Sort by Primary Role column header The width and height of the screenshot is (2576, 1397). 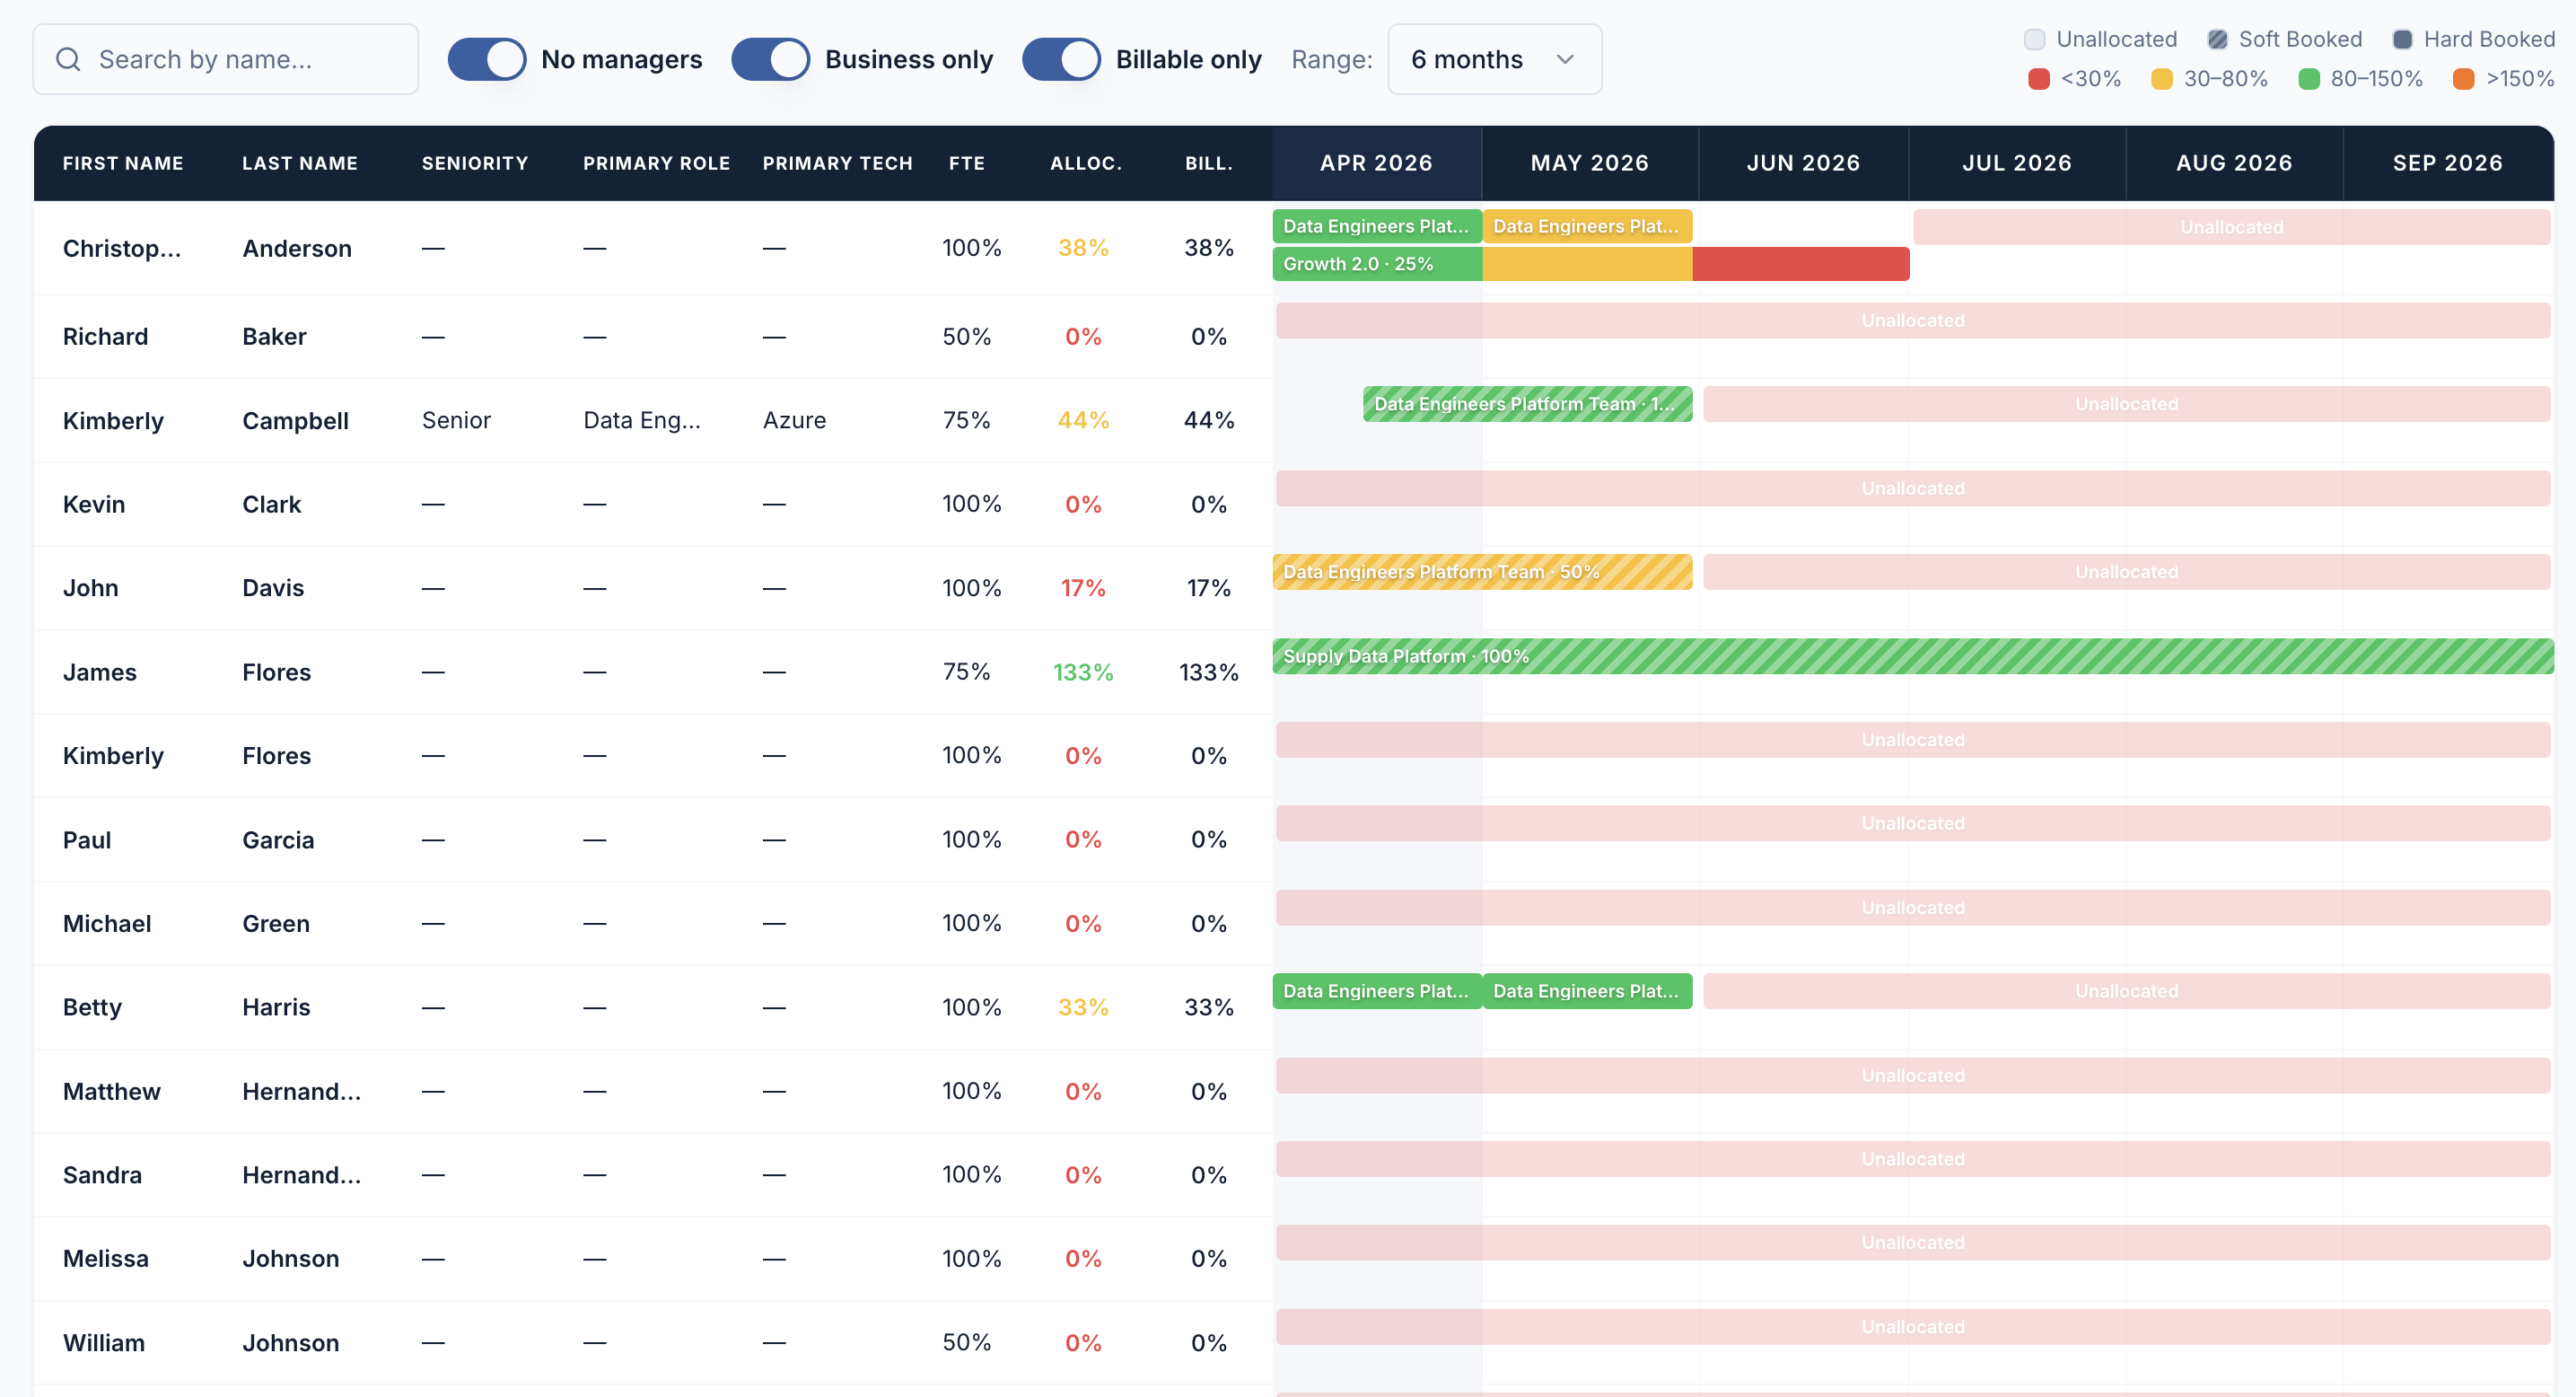(656, 163)
